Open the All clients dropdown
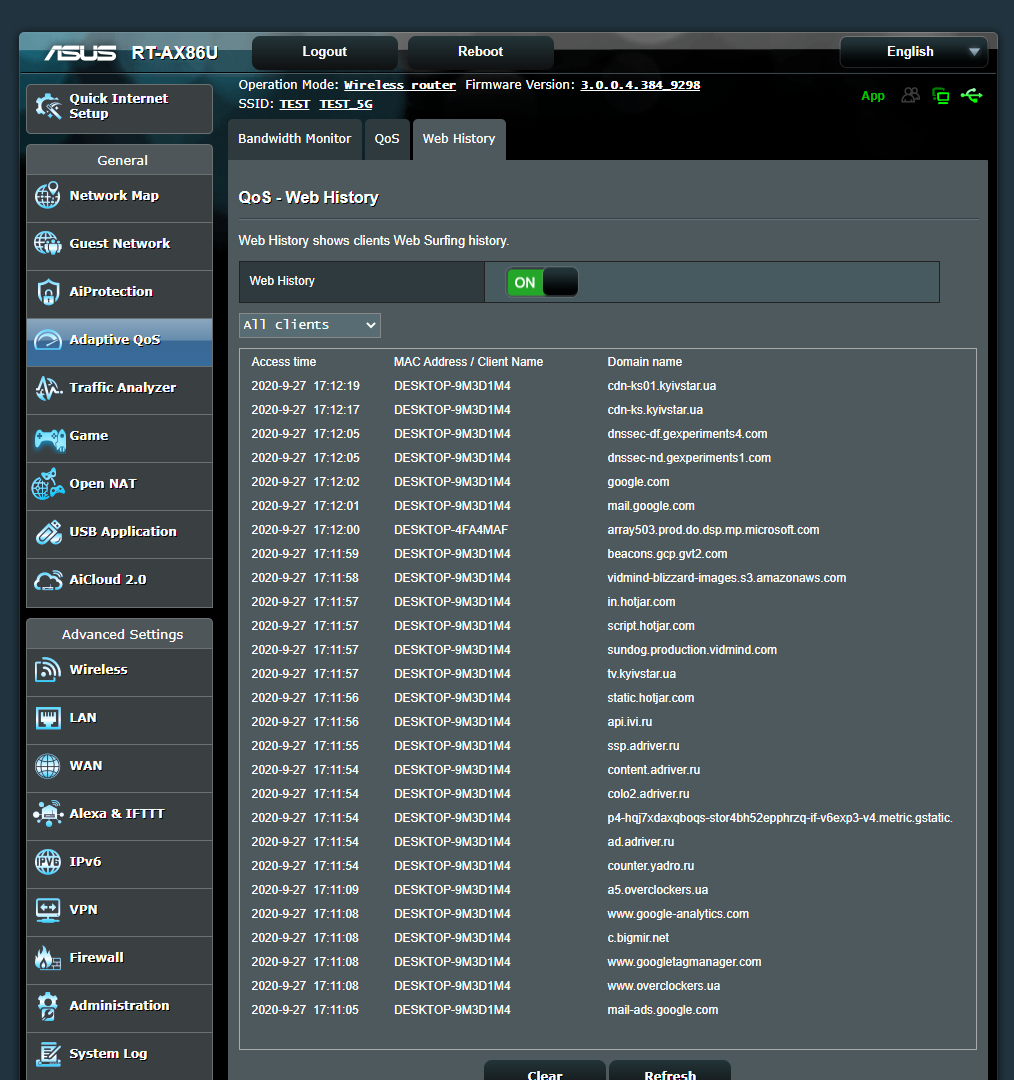The image size is (1014, 1080). coord(307,324)
